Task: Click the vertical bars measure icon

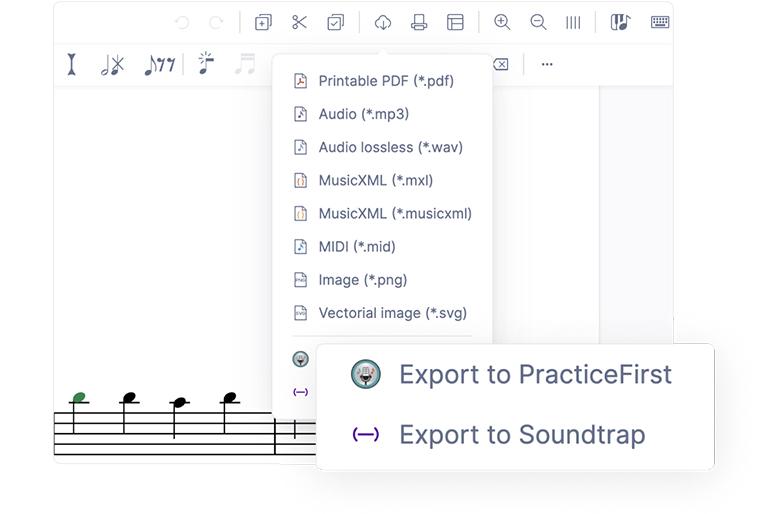Action: pyautogui.click(x=573, y=23)
